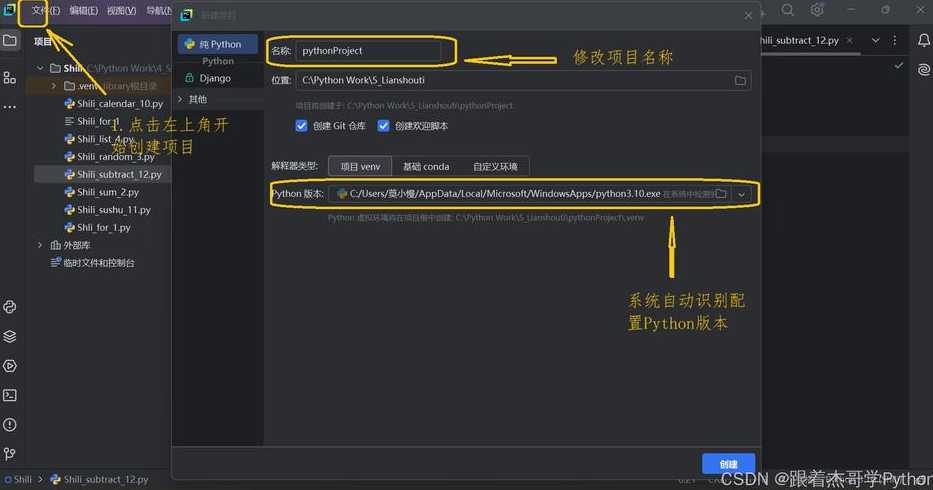Expand the .venv folder node
The height and width of the screenshot is (490, 933).
(x=54, y=86)
